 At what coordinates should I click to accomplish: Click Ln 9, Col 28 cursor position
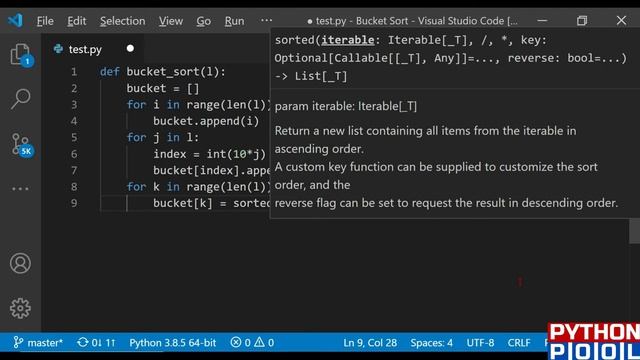pos(370,342)
